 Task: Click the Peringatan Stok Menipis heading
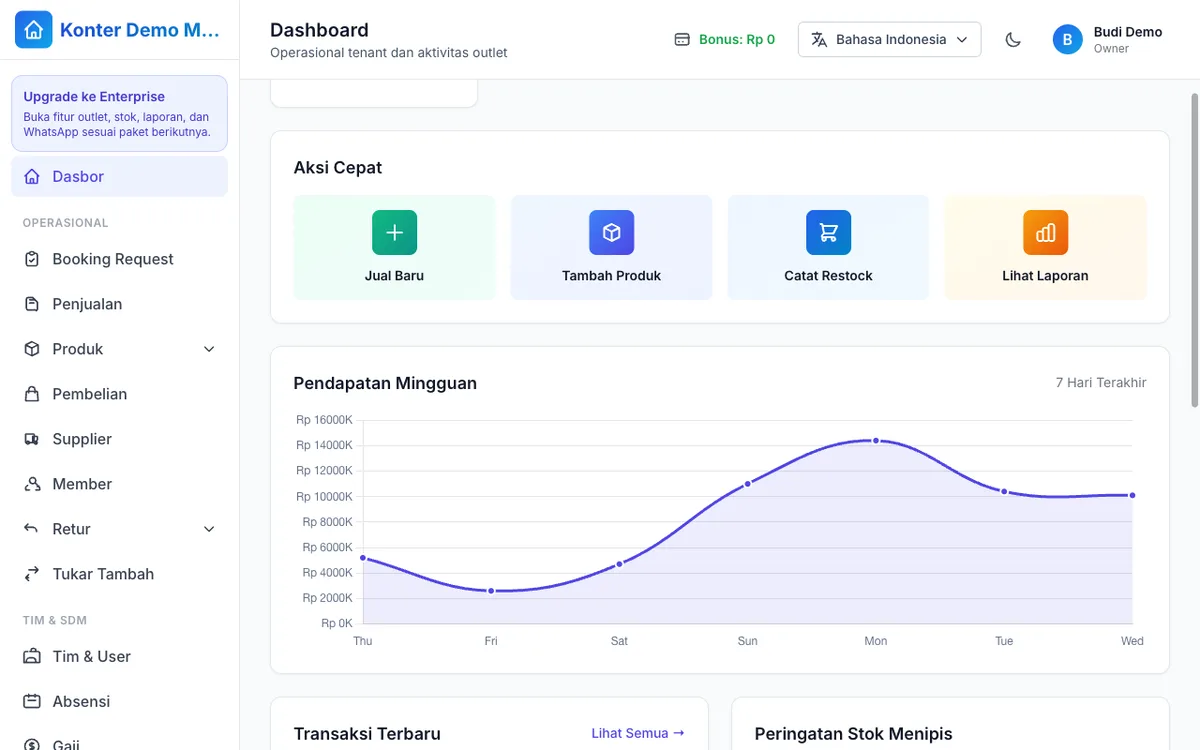(x=854, y=734)
